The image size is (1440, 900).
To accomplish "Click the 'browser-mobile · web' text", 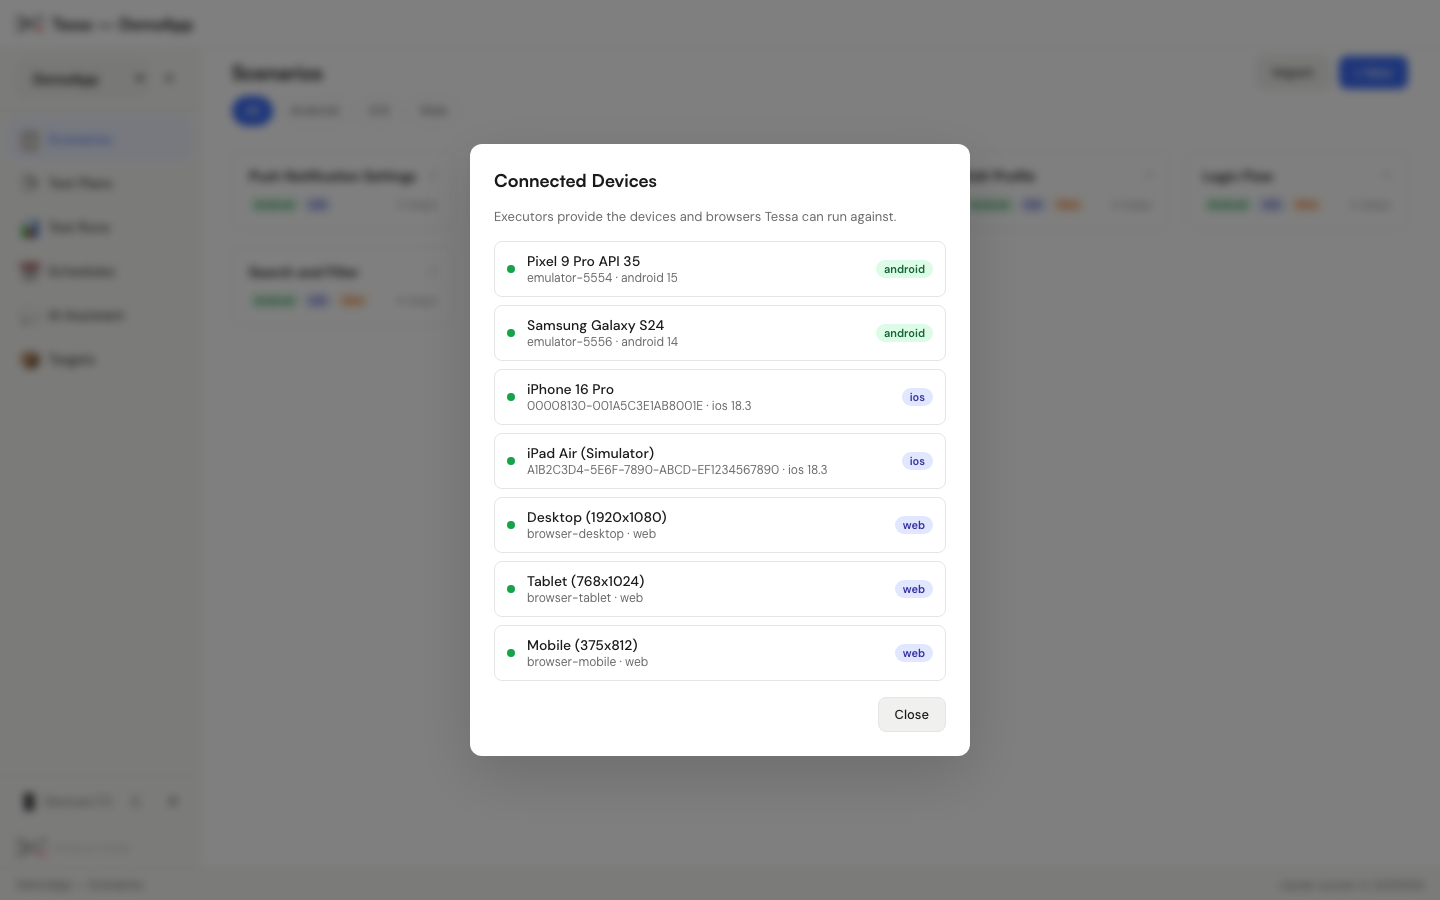I will [587, 662].
